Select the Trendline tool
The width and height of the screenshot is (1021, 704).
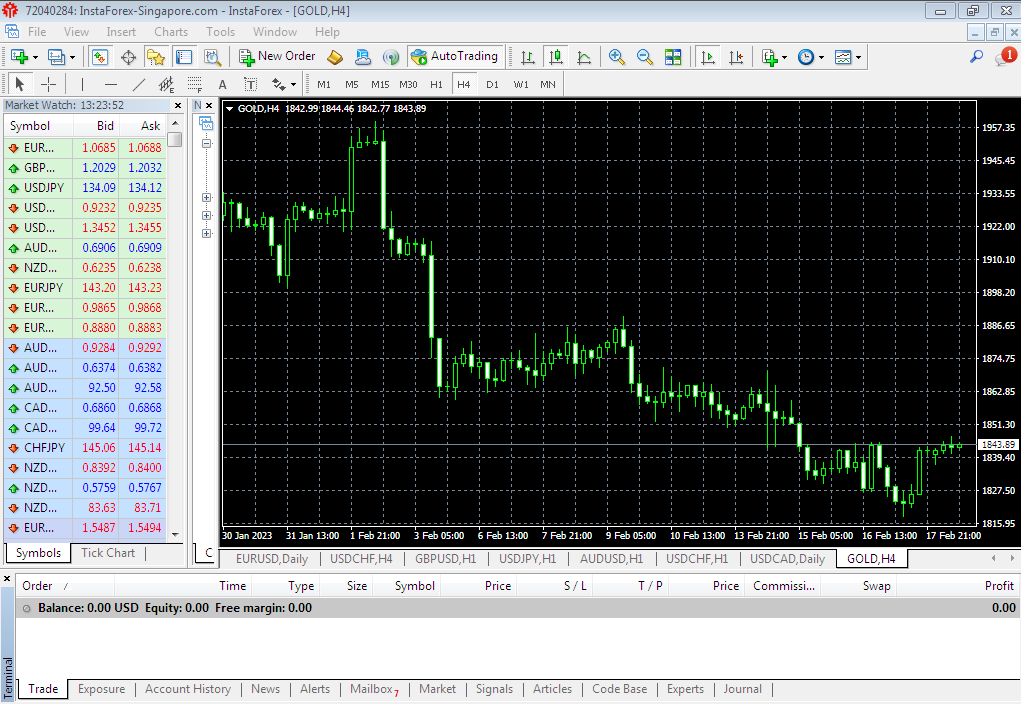pyautogui.click(x=139, y=84)
